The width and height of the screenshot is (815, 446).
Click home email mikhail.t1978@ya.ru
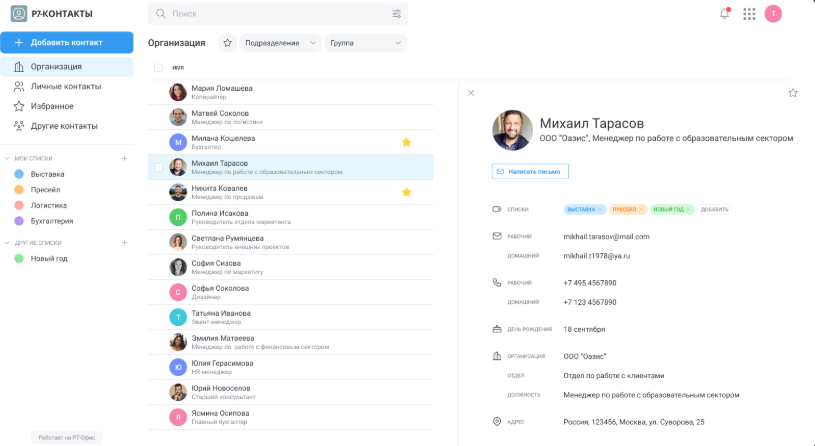click(597, 256)
